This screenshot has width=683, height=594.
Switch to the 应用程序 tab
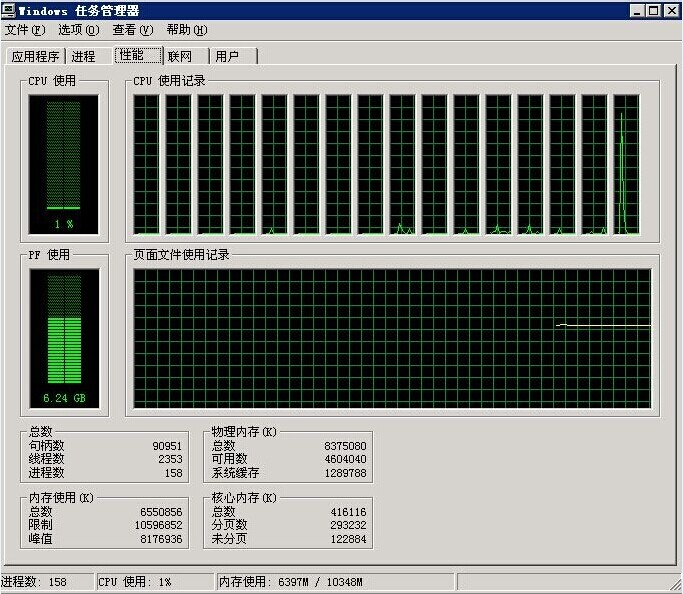(35, 57)
